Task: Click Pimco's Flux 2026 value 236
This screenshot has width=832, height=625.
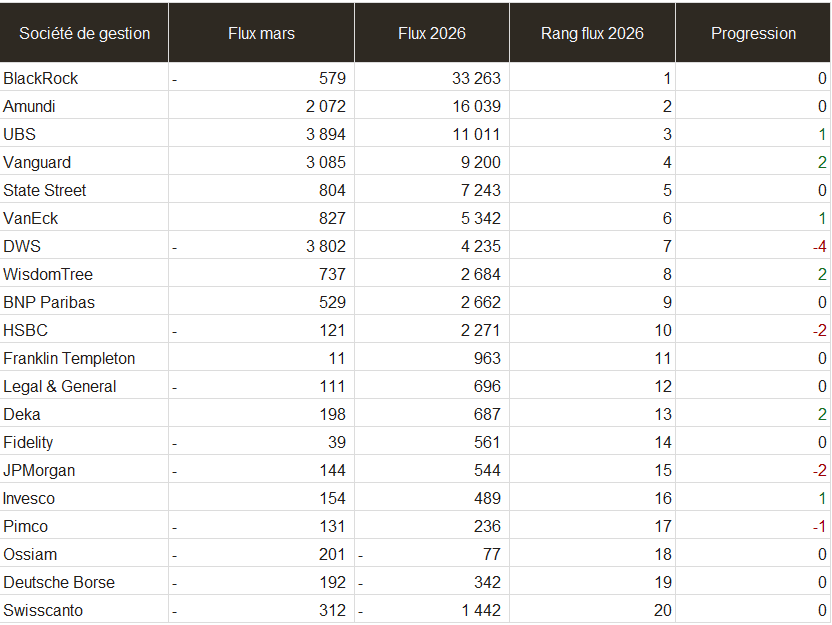Action: [x=487, y=527]
